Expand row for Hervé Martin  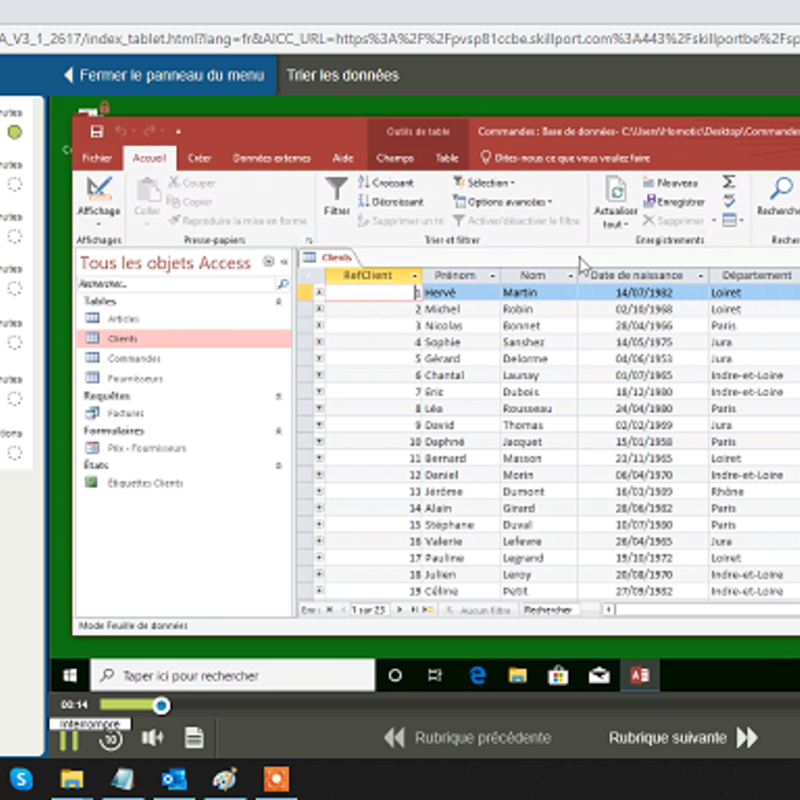[319, 292]
